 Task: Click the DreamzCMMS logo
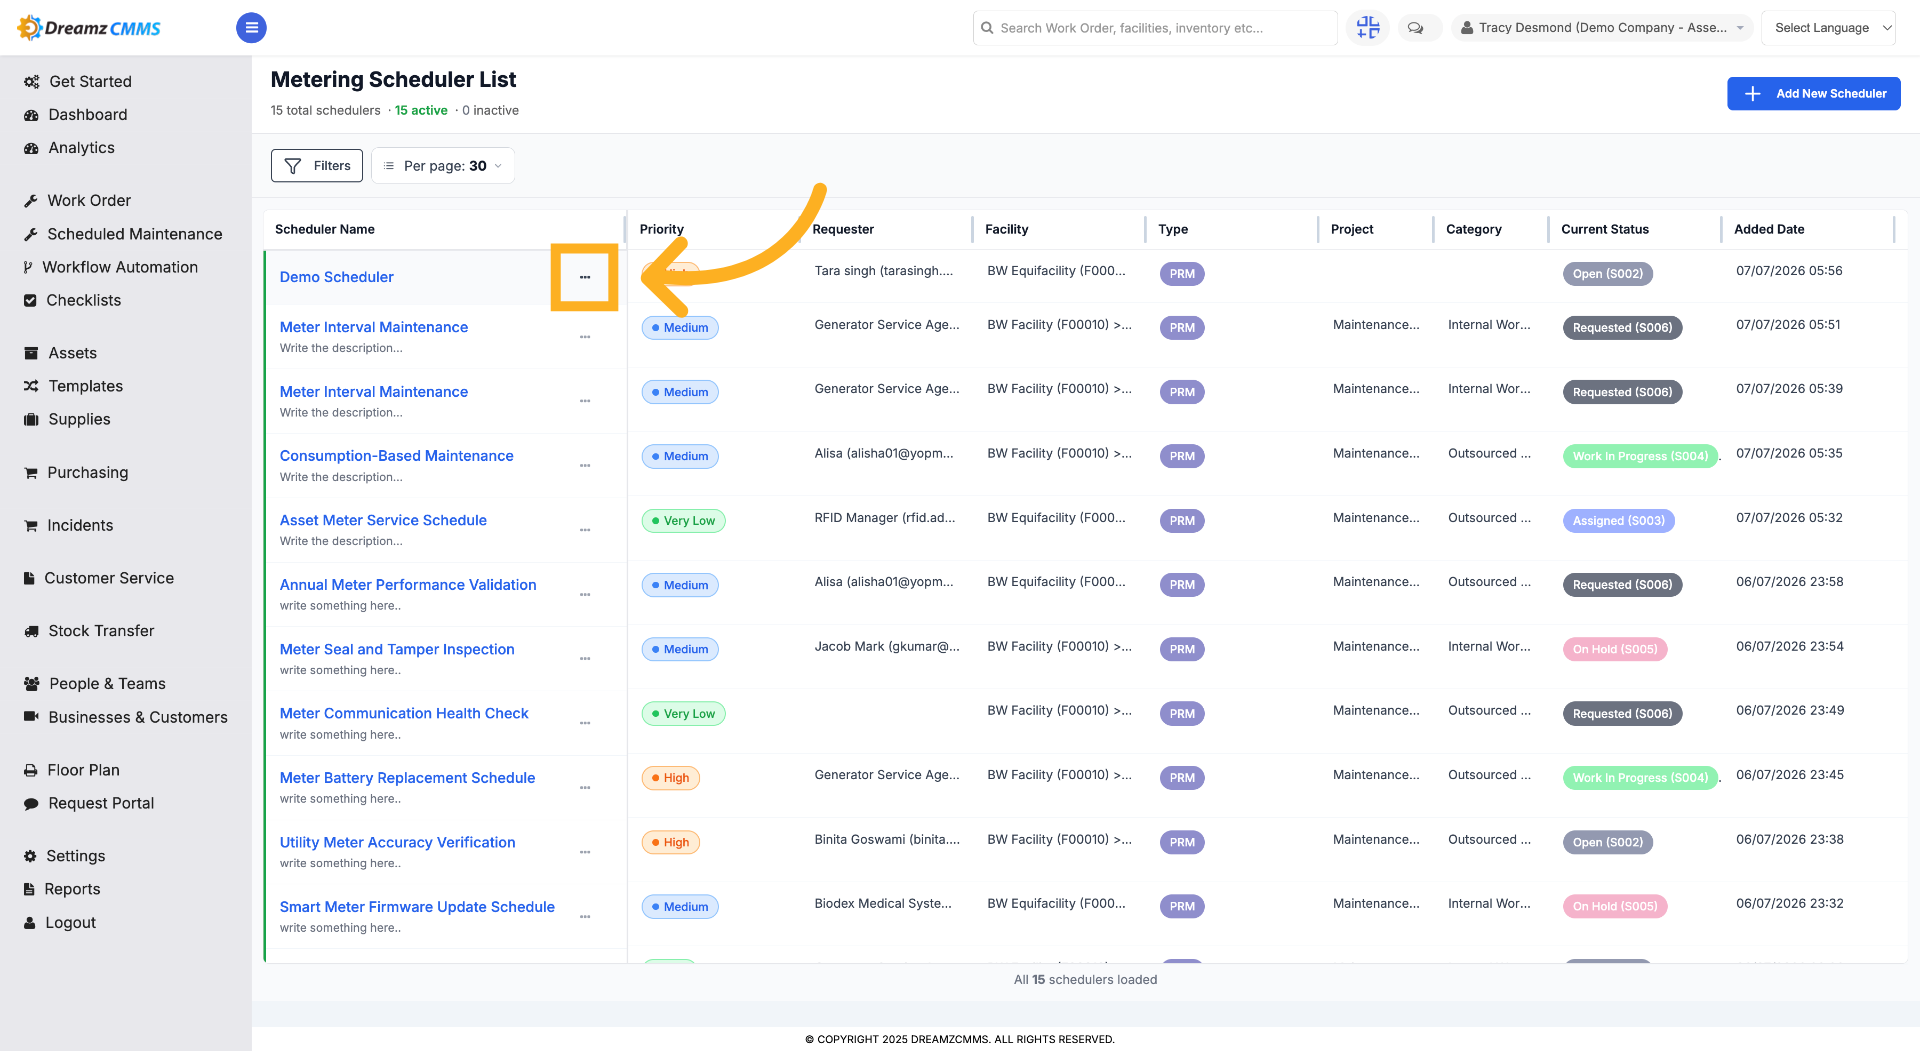click(x=89, y=28)
